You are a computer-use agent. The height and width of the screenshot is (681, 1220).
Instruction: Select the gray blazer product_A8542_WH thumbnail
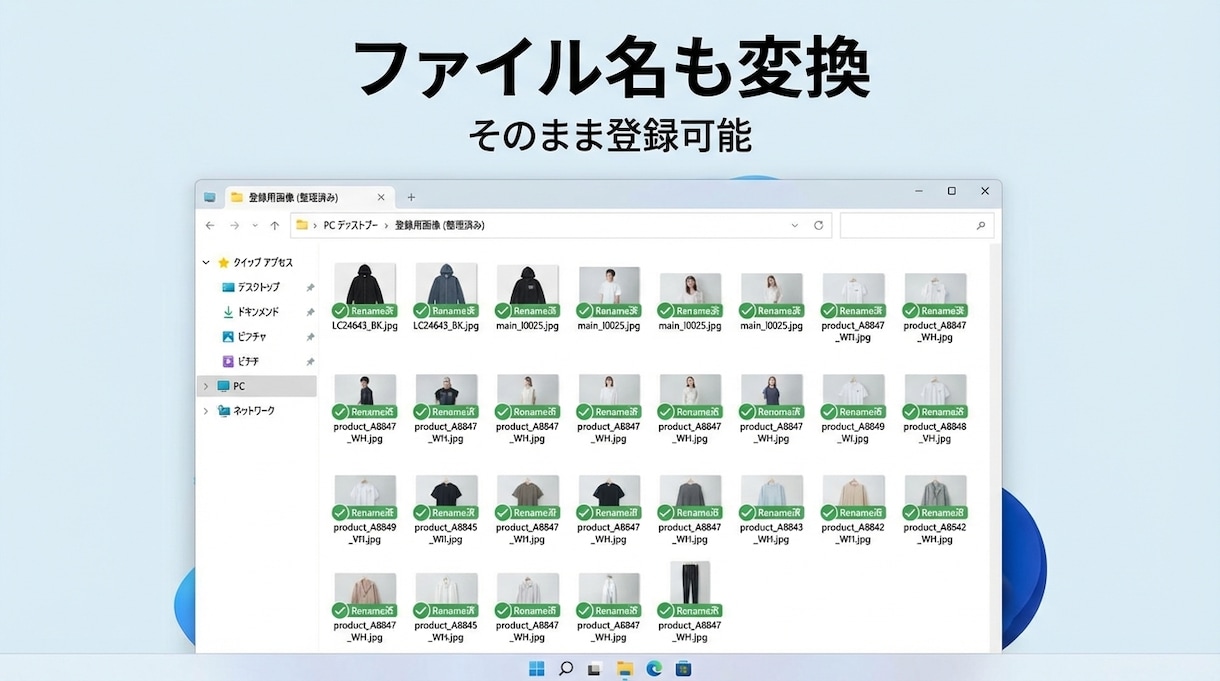pos(935,497)
